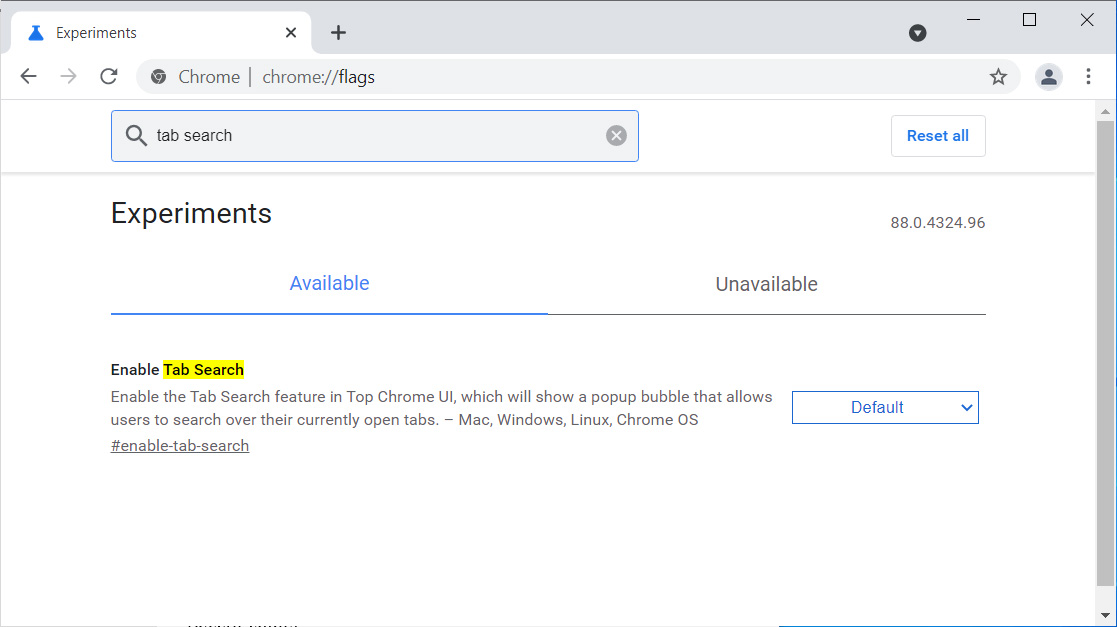Open the #enable-tab-search link
Screen dimensions: 1117x627
180,446
